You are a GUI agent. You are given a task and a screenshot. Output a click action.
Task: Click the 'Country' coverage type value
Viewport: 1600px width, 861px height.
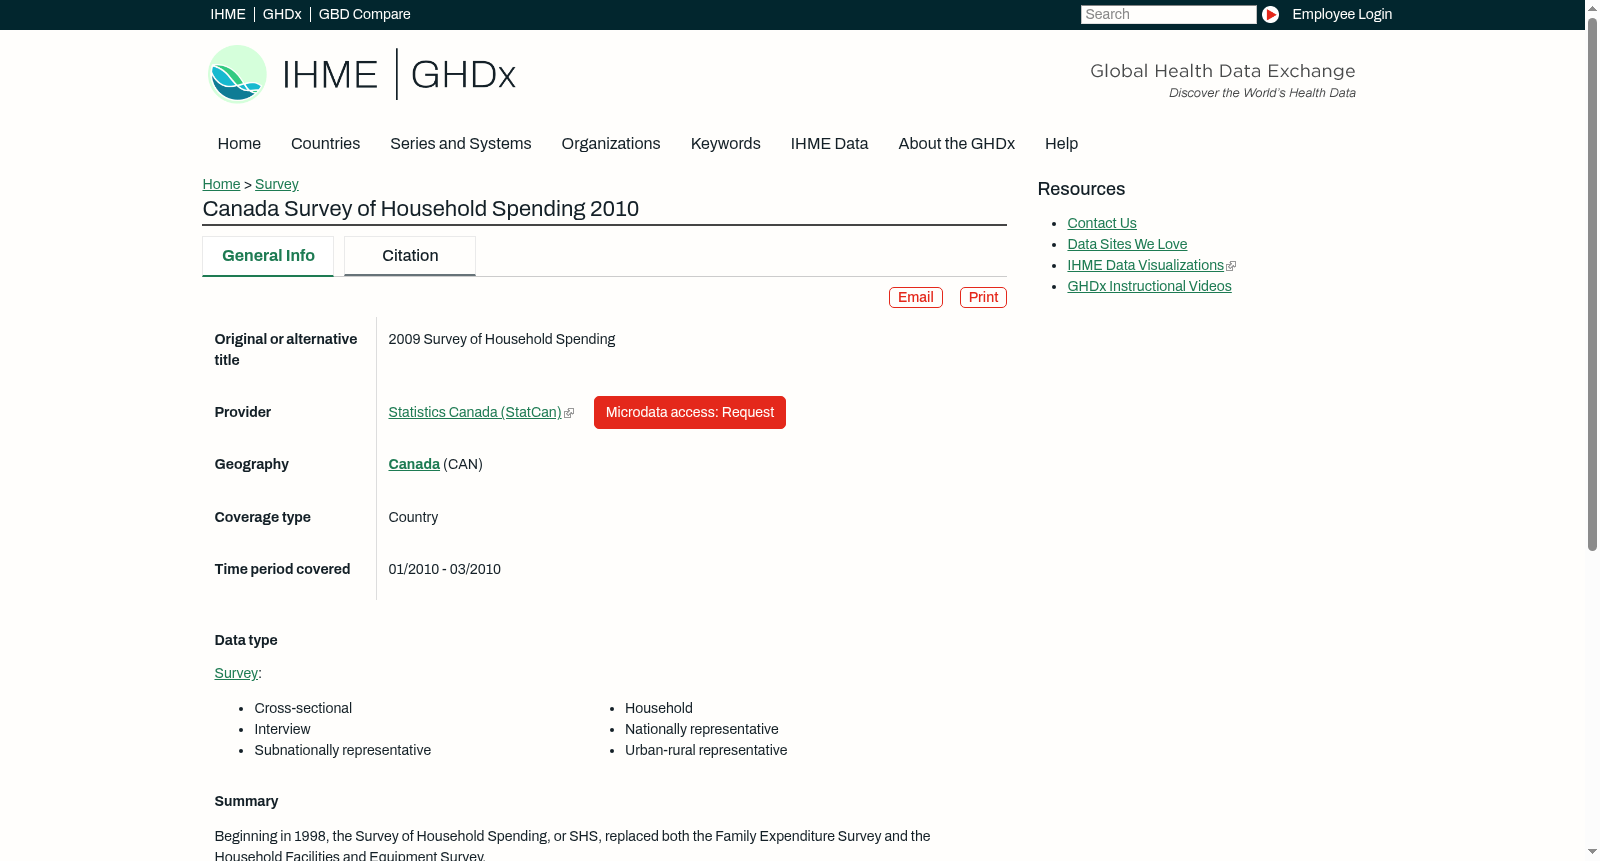(x=413, y=518)
